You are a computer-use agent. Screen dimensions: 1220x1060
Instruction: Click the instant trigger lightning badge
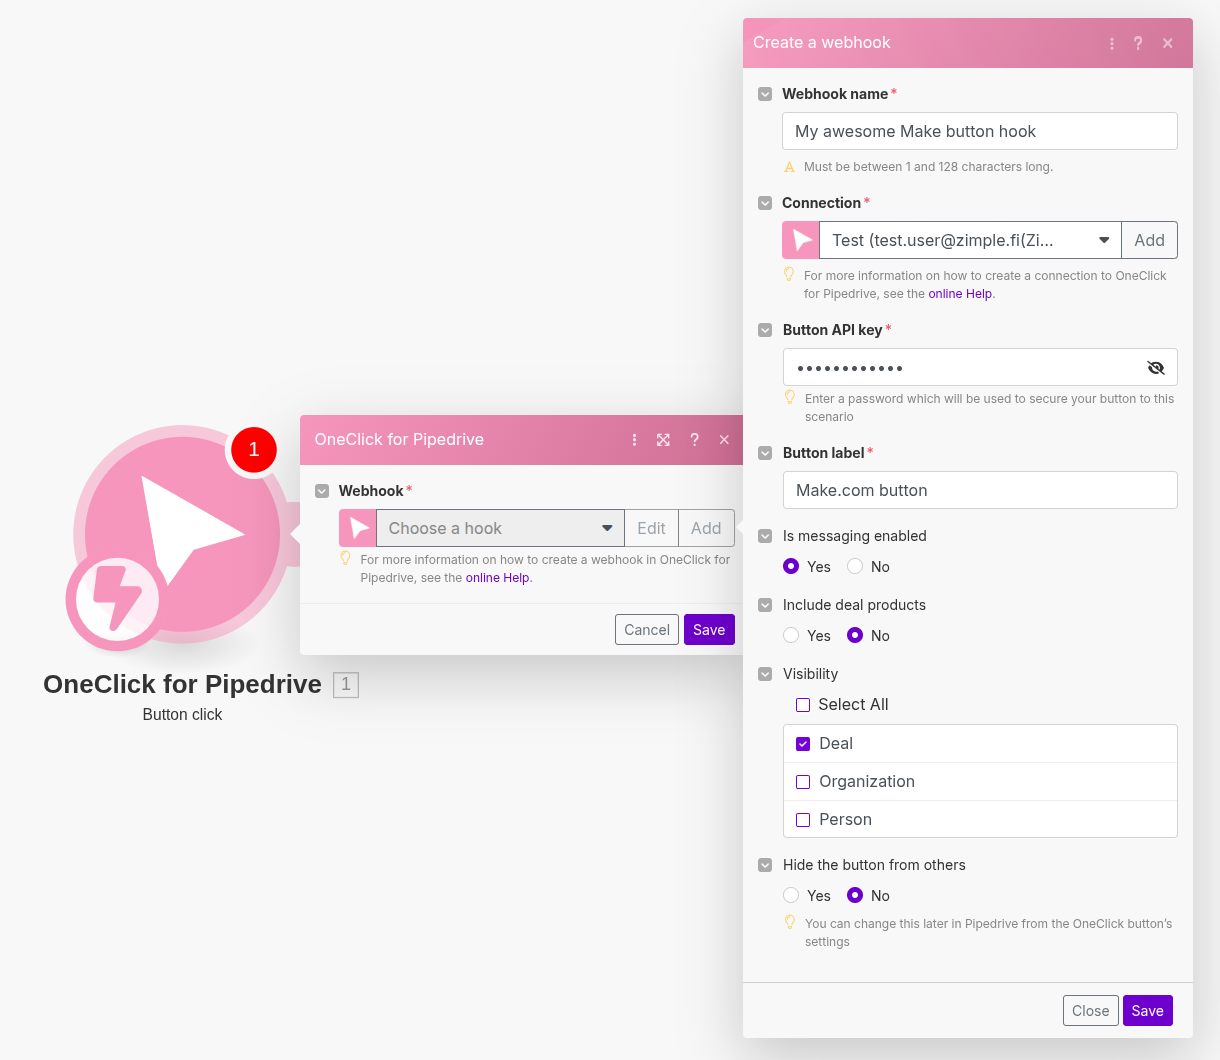pyautogui.click(x=117, y=600)
